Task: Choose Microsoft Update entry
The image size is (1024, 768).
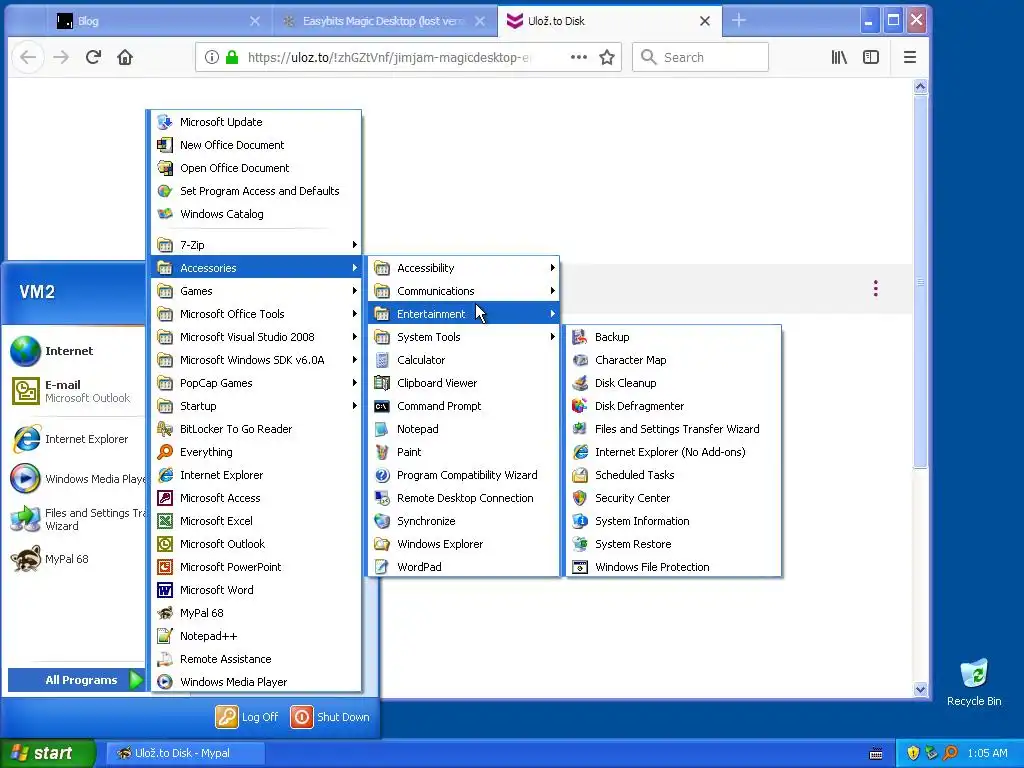Action: click(256, 122)
